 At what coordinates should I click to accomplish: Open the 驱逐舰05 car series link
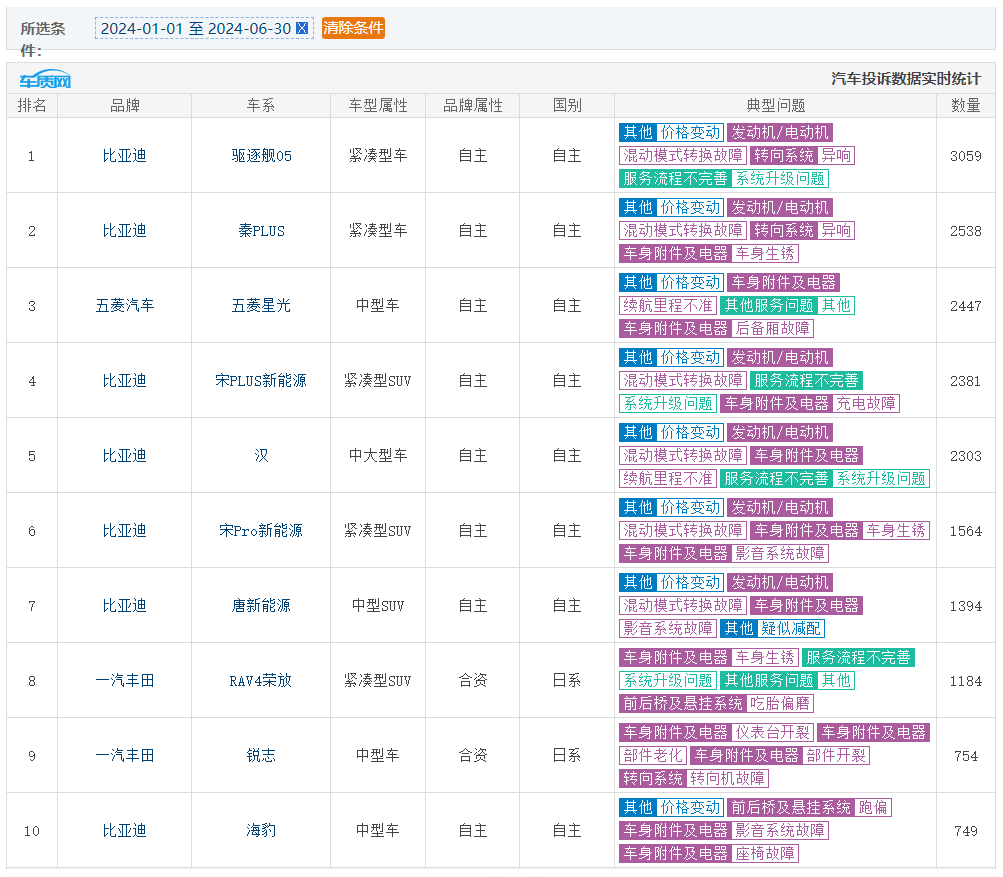point(261,155)
